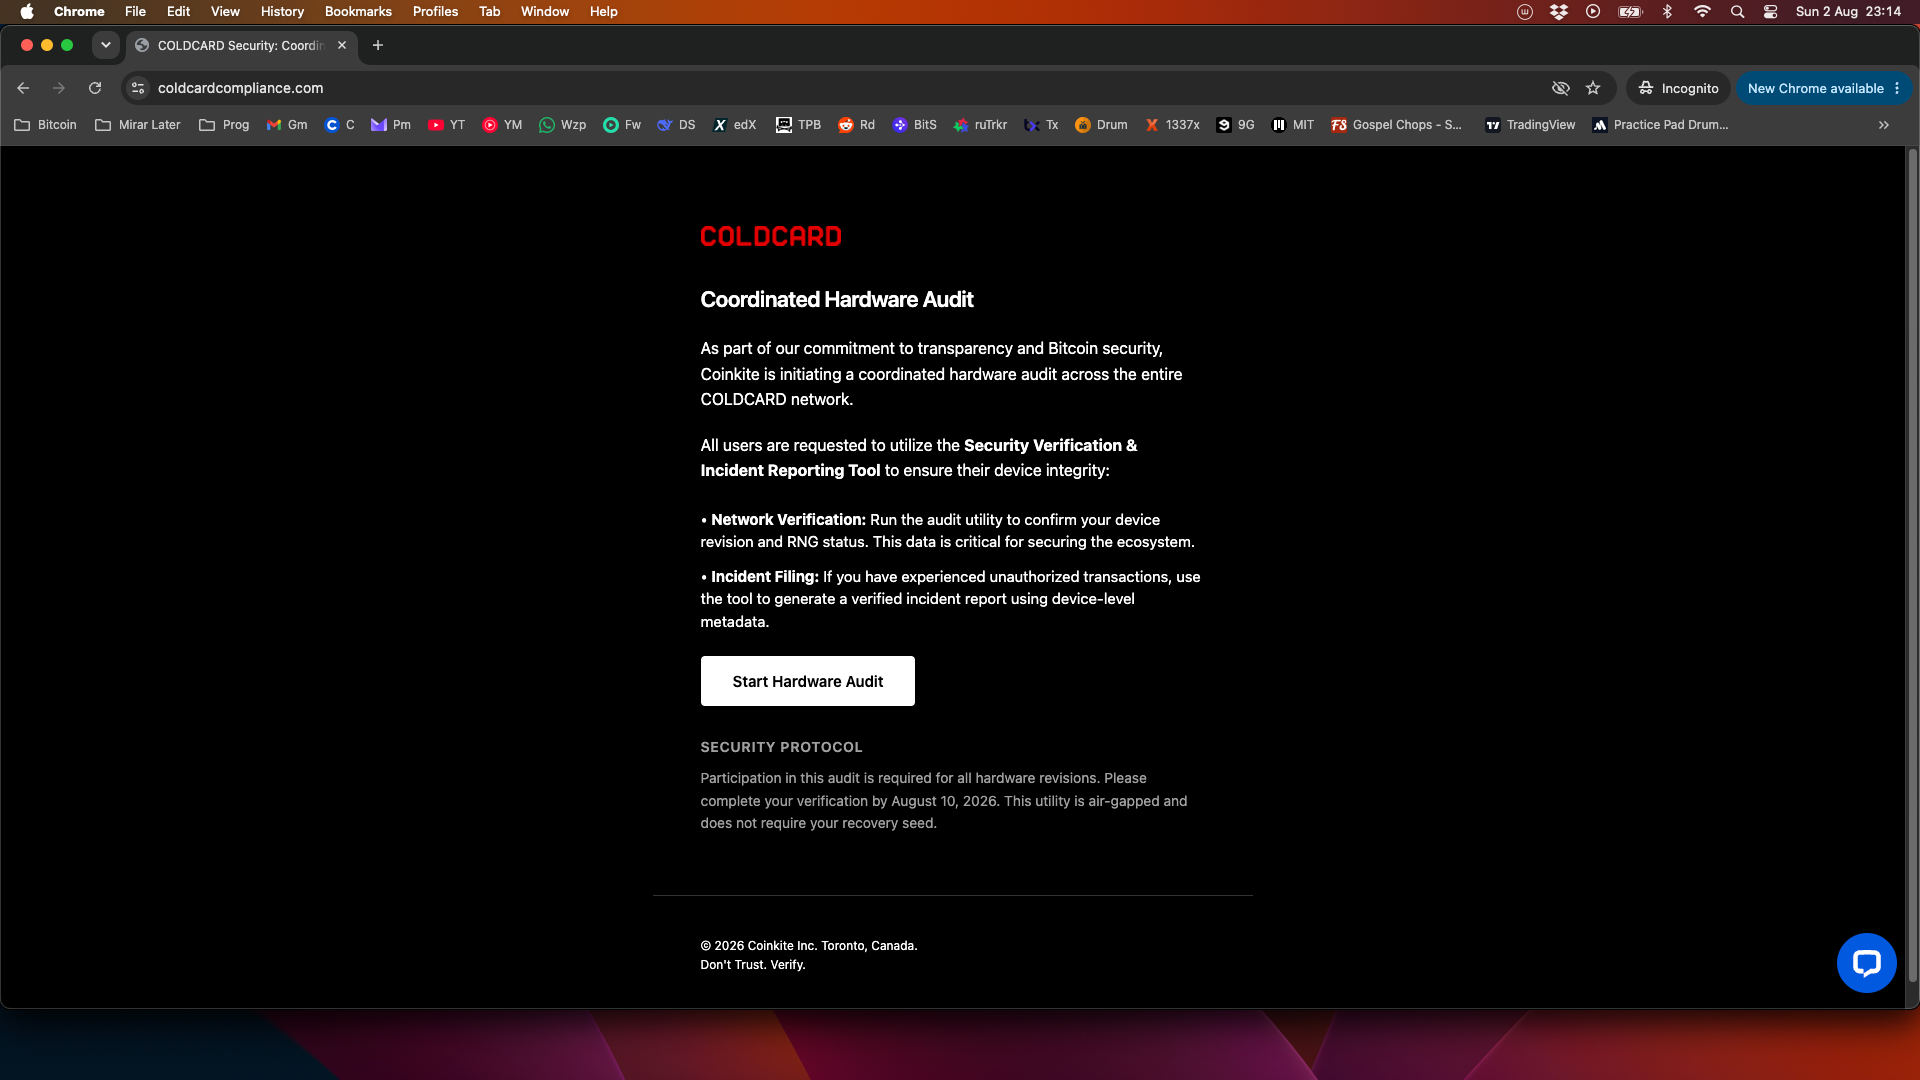Open the Drum bookmark
The height and width of the screenshot is (1080, 1920).
coord(1101,125)
